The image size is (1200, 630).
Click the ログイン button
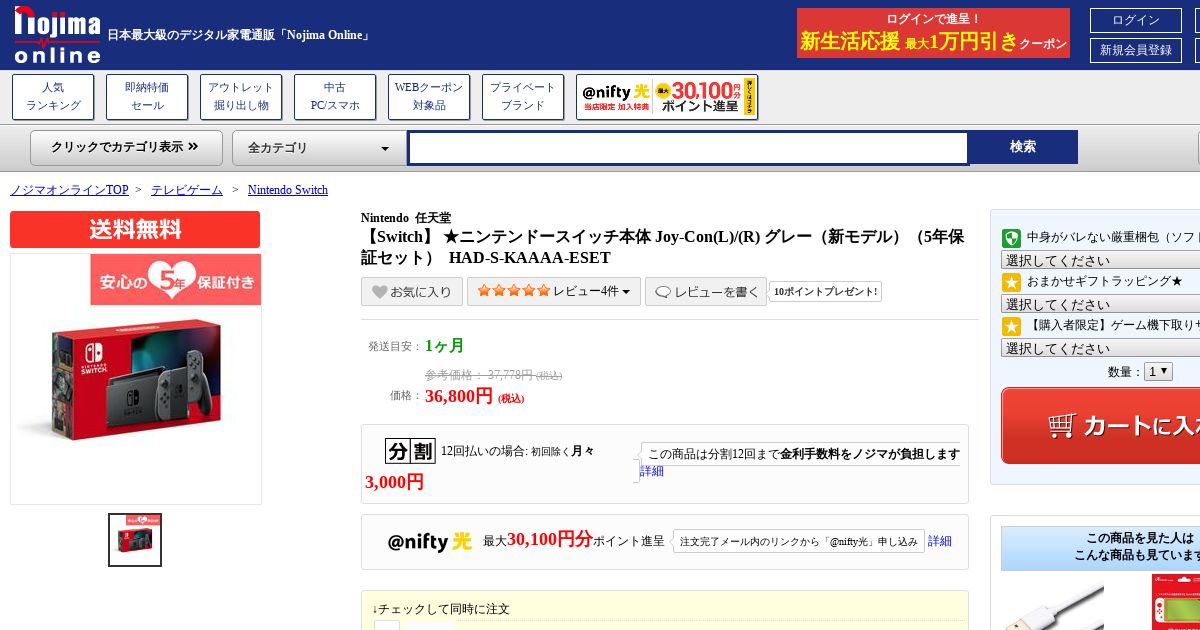[1136, 20]
